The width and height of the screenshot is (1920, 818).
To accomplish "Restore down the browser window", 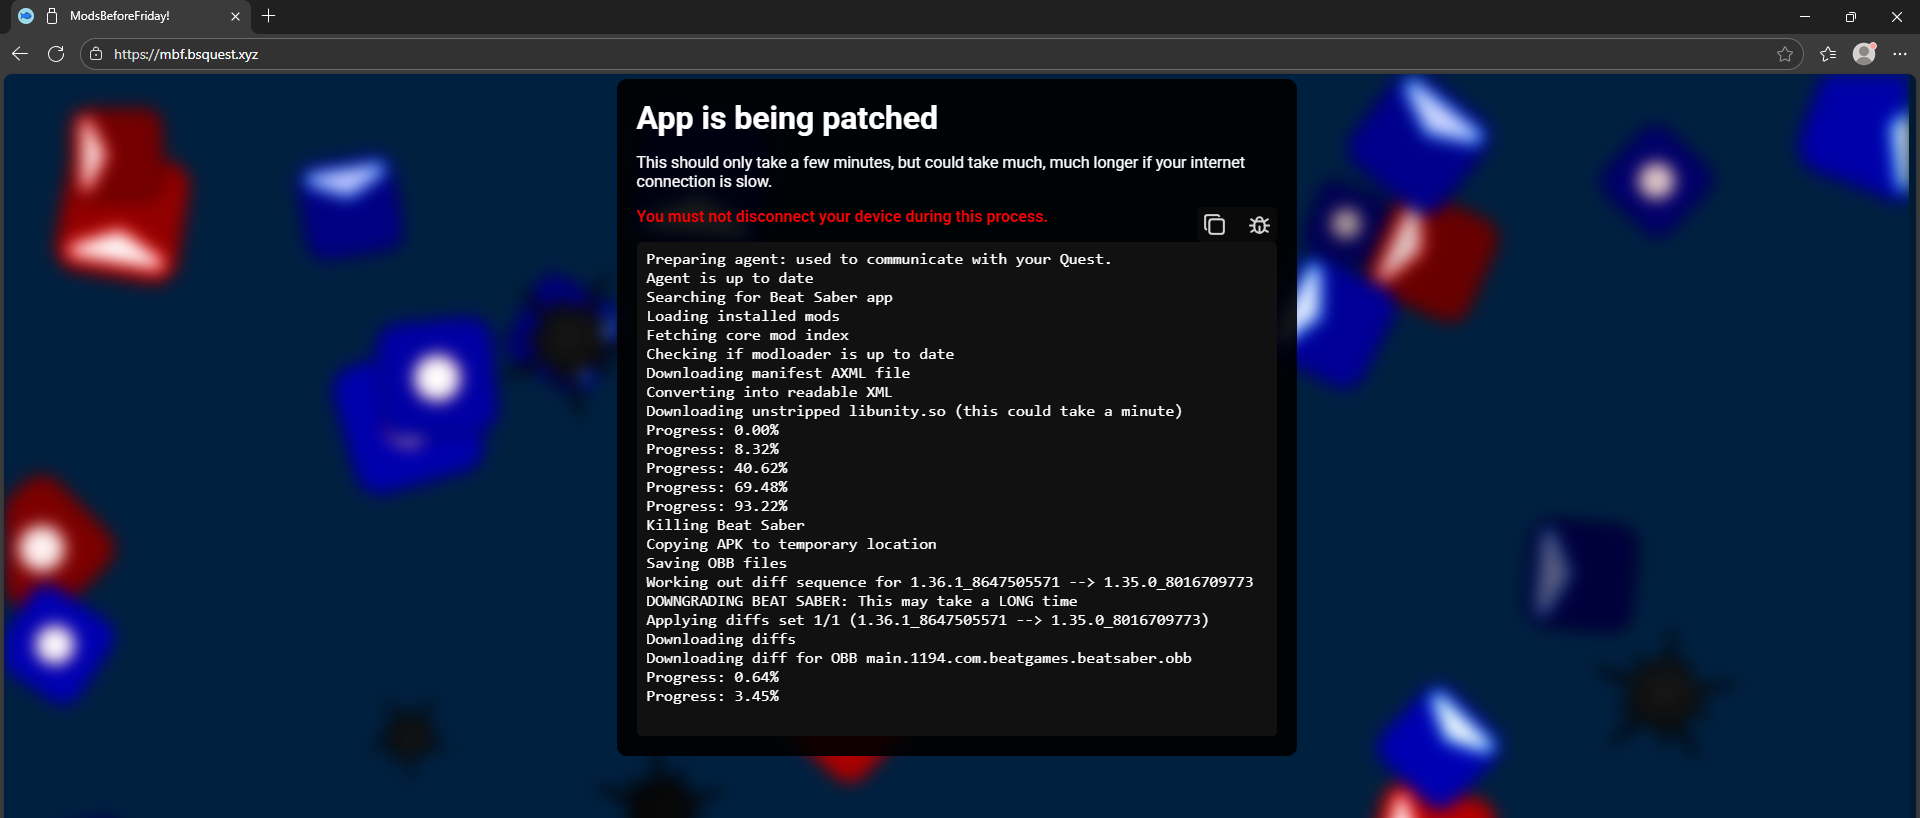I will click(x=1851, y=16).
